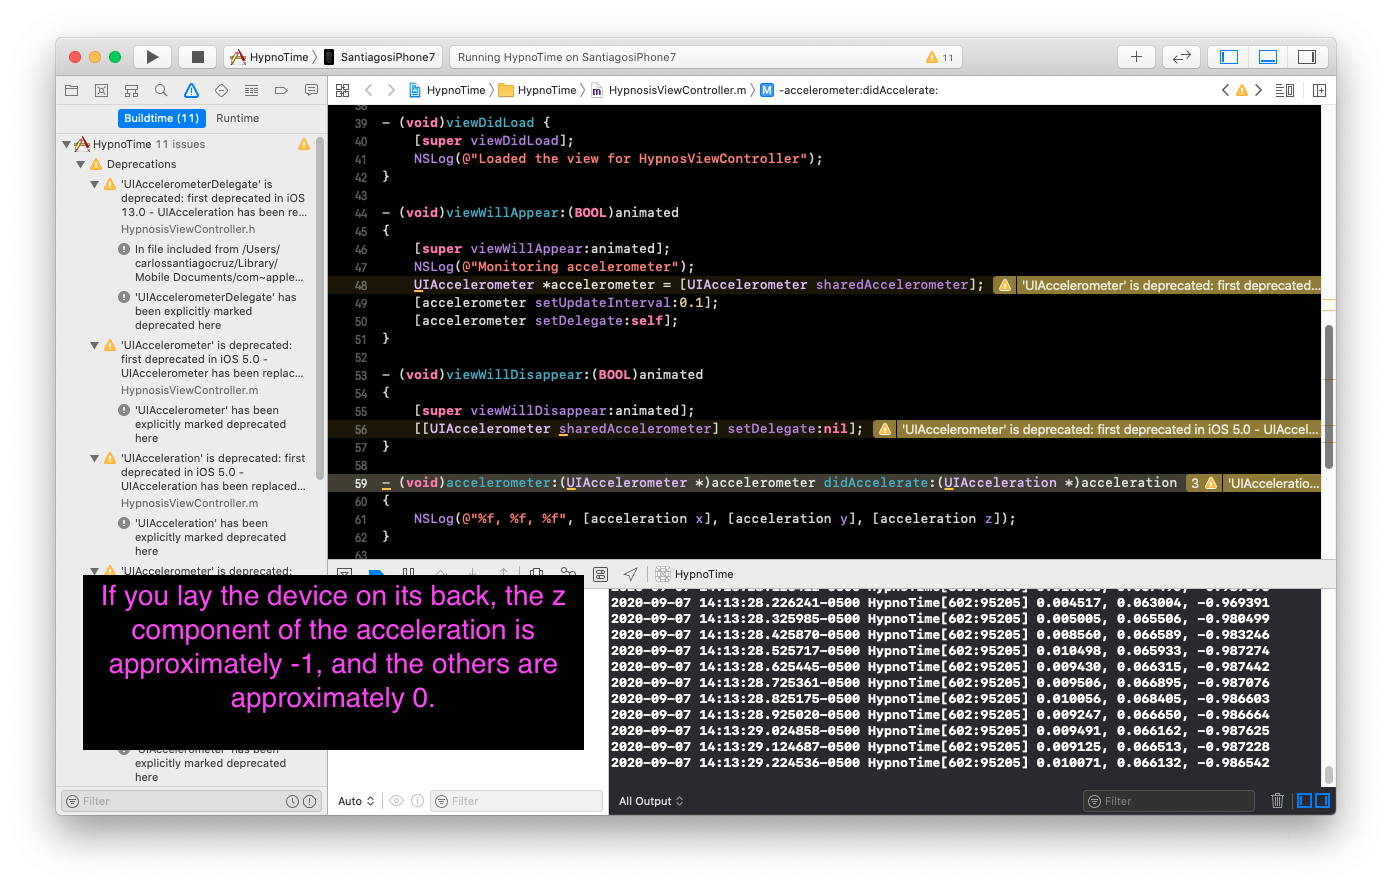Open the Debug navigator icon
The image size is (1392, 889).
pos(251,90)
